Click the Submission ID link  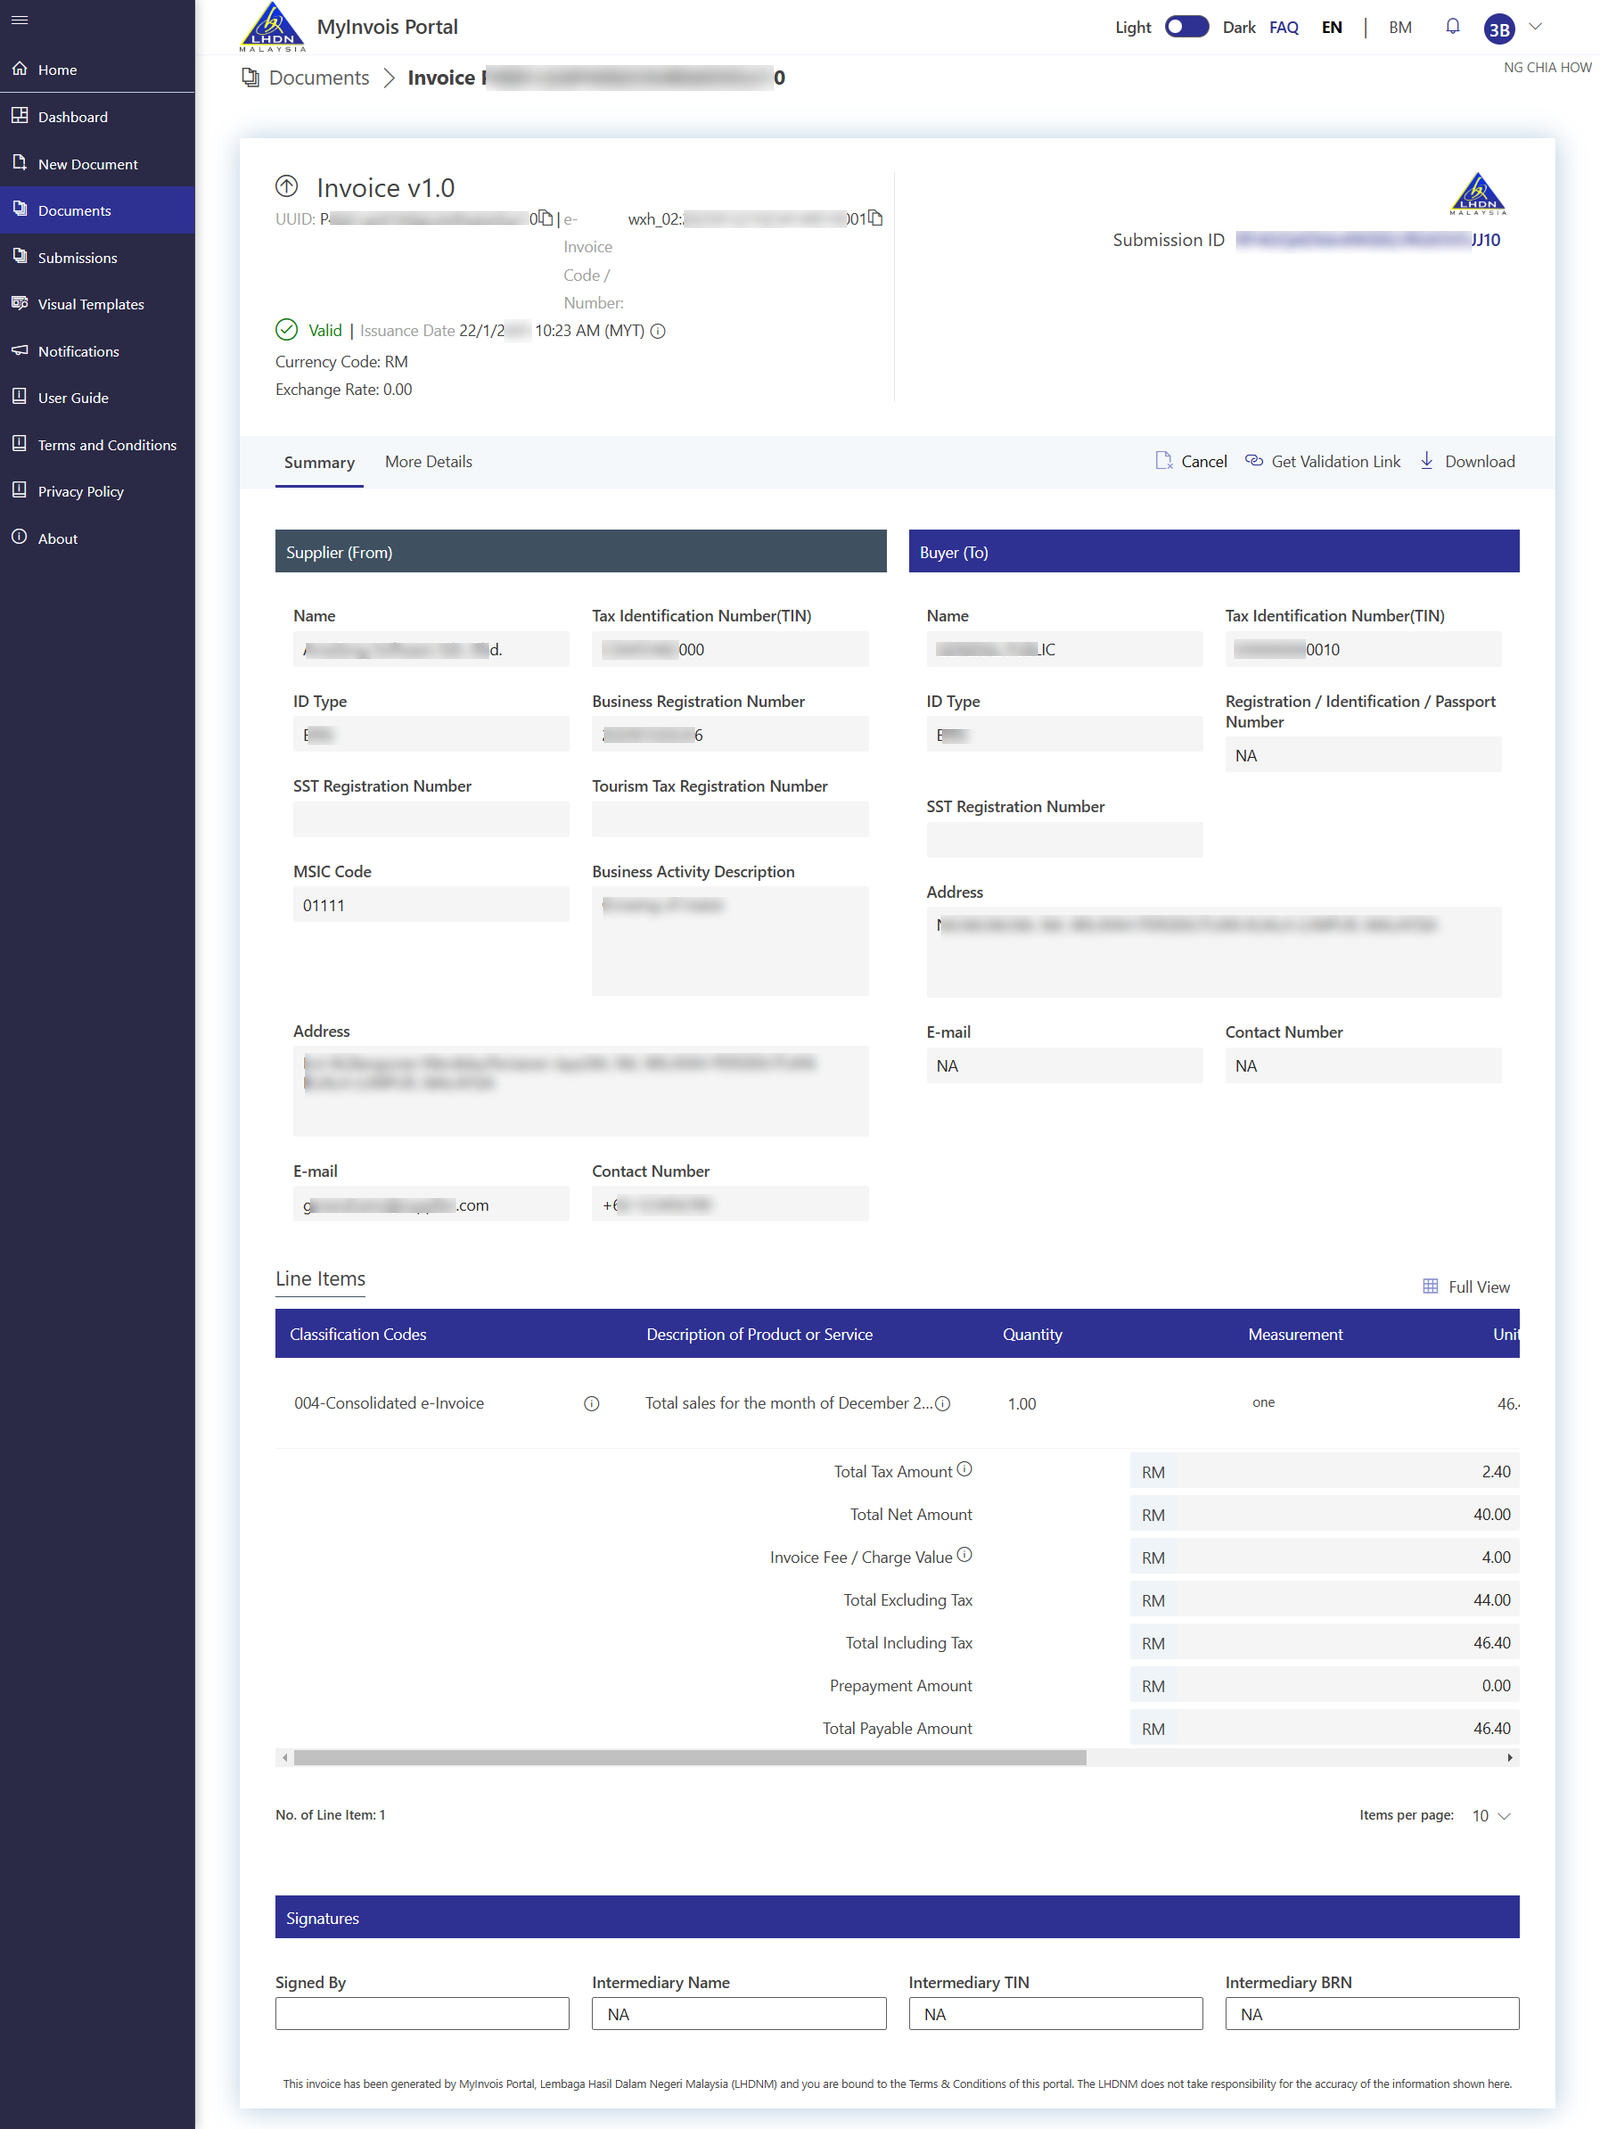coord(1367,240)
